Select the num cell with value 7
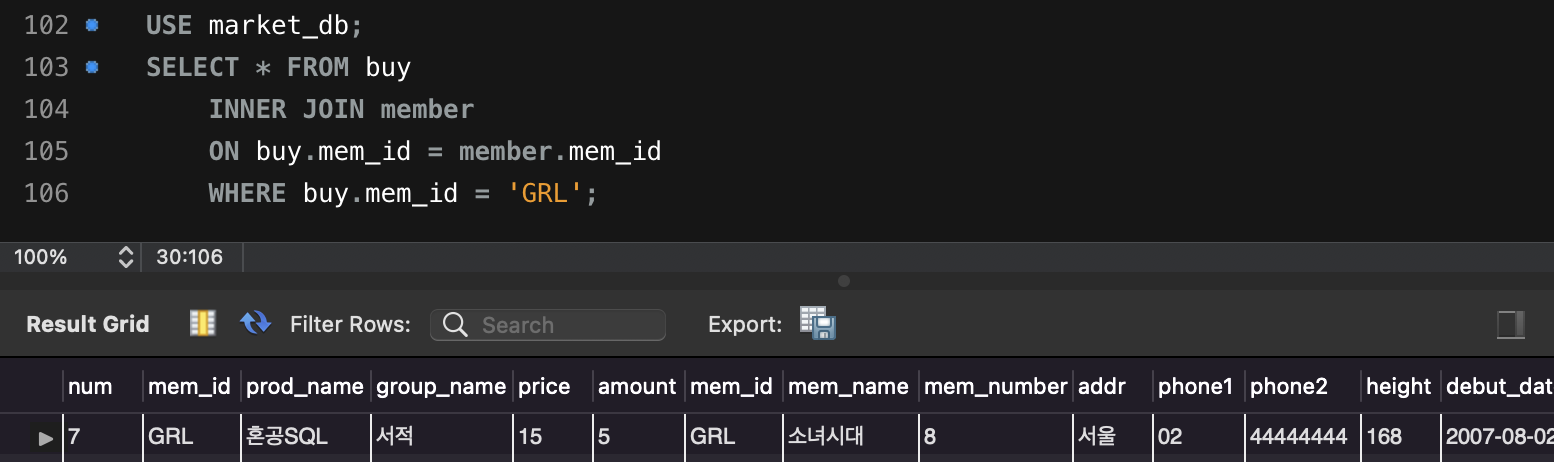 coord(103,437)
